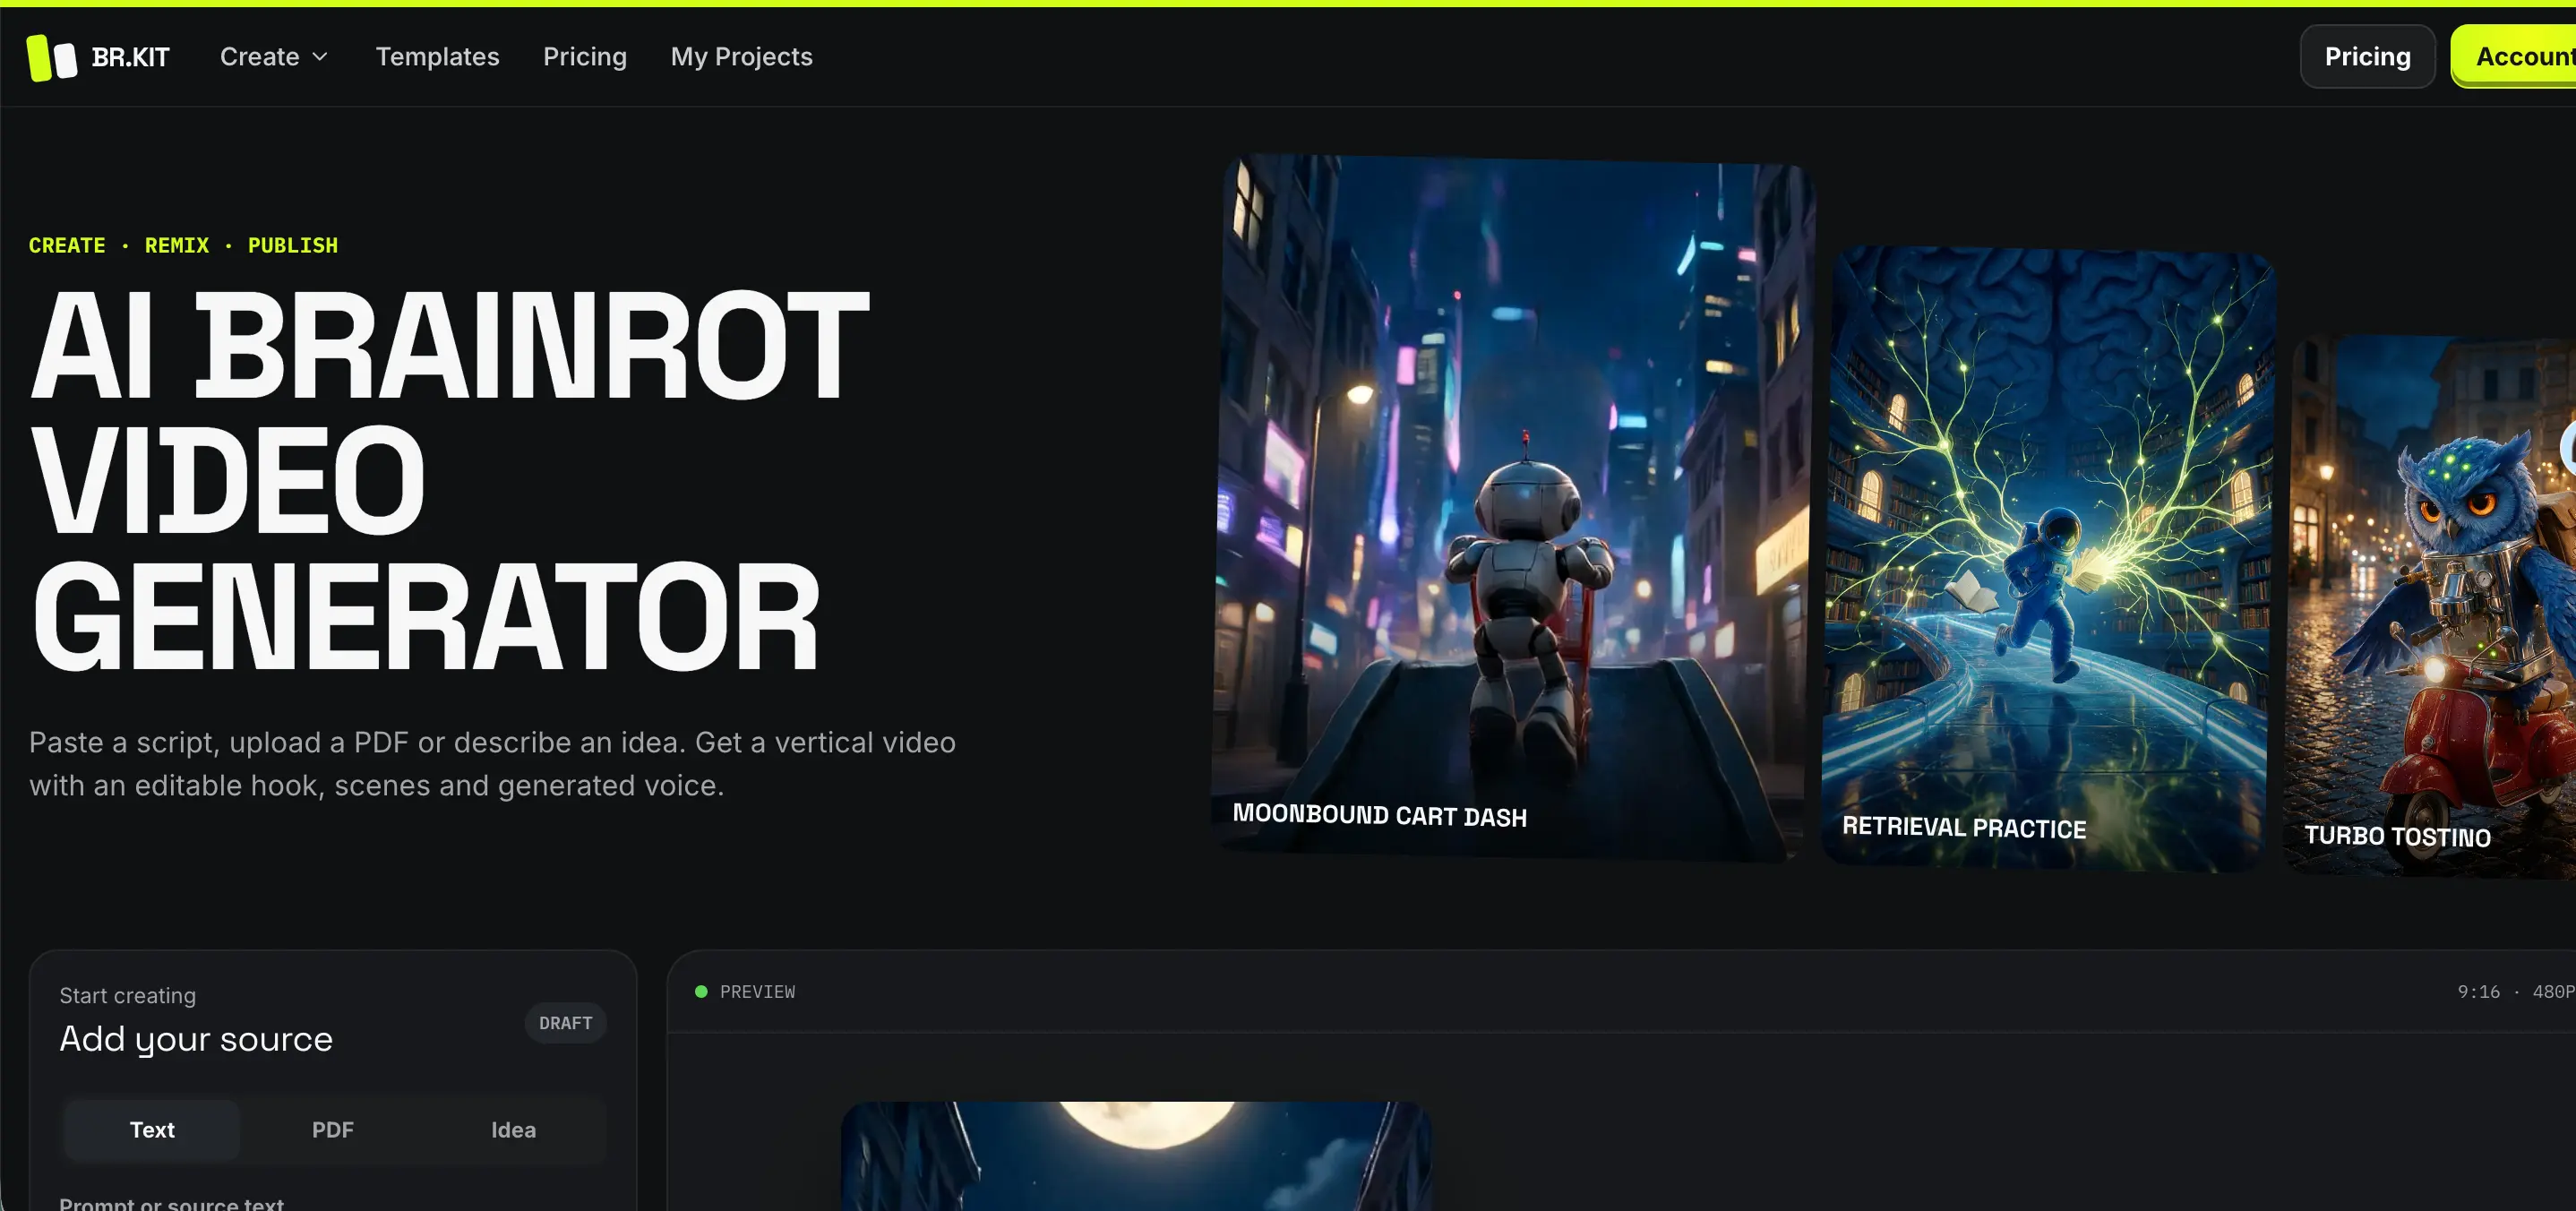Viewport: 2576px width, 1211px height.
Task: Click the 9:16 · 480P format label
Action: 2516,992
